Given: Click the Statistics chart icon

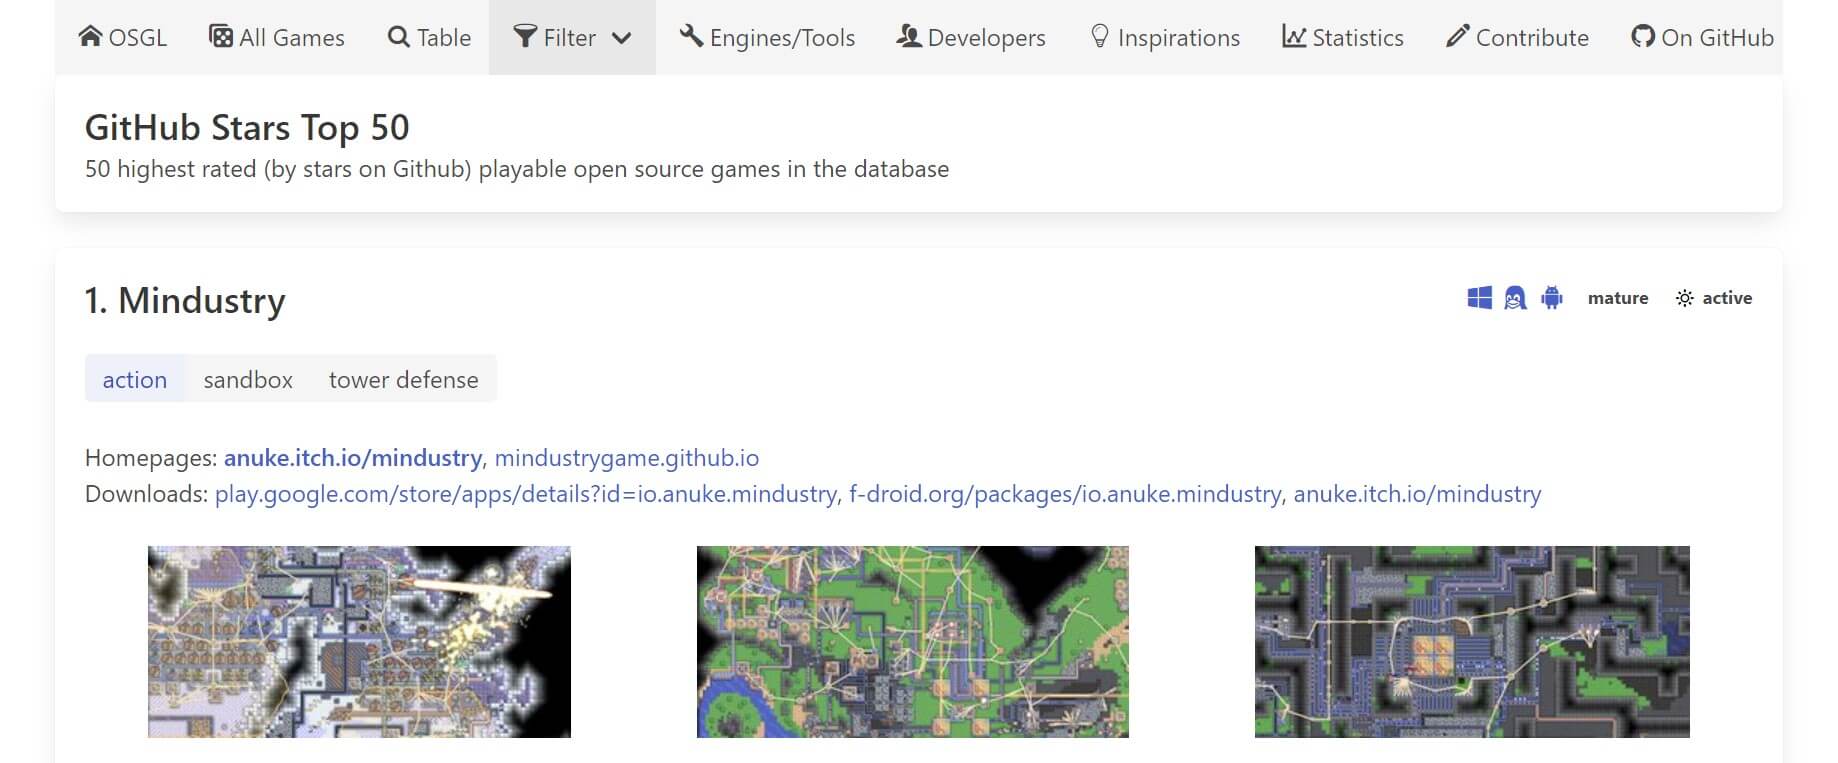Looking at the screenshot, I should pos(1294,37).
